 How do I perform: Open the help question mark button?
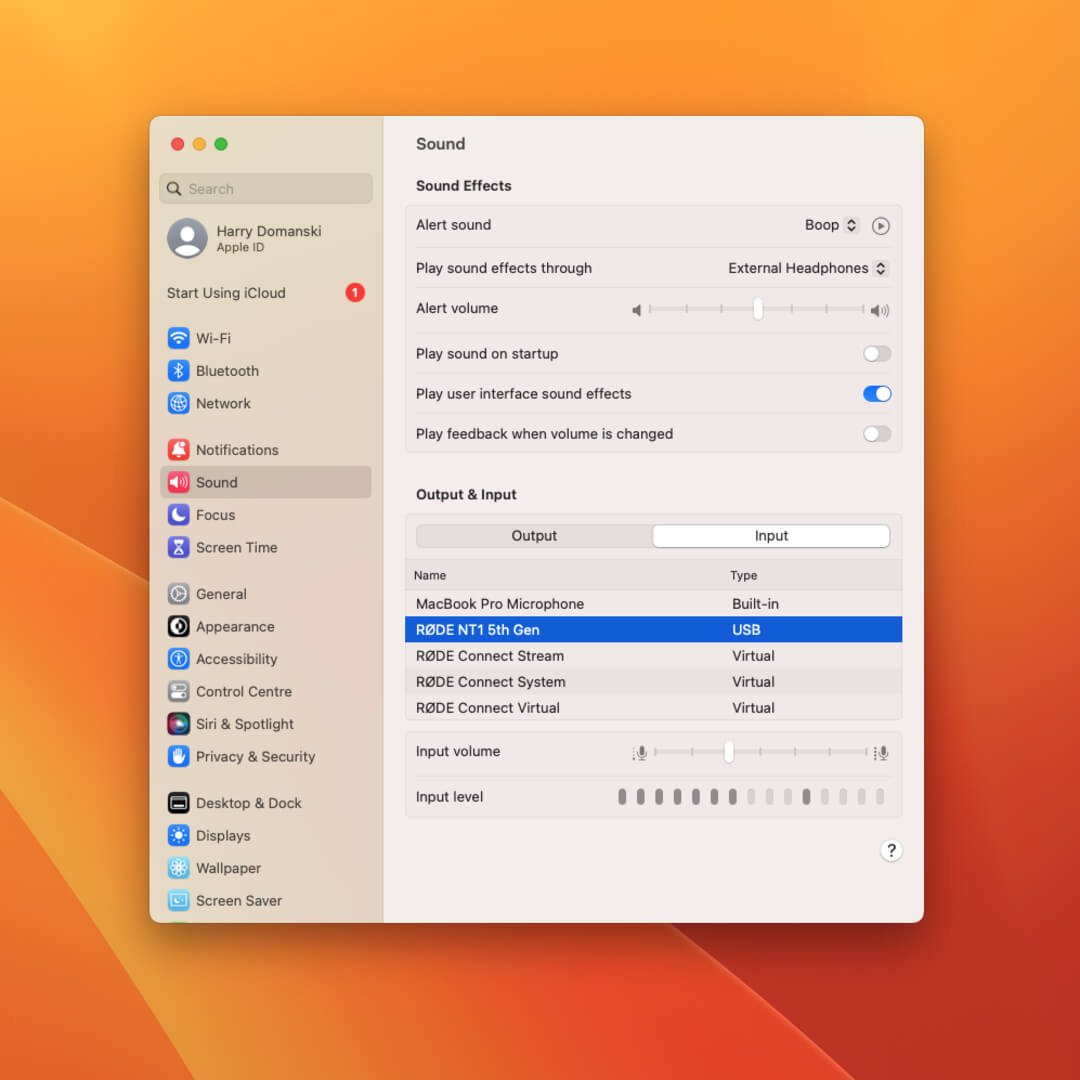tap(891, 850)
